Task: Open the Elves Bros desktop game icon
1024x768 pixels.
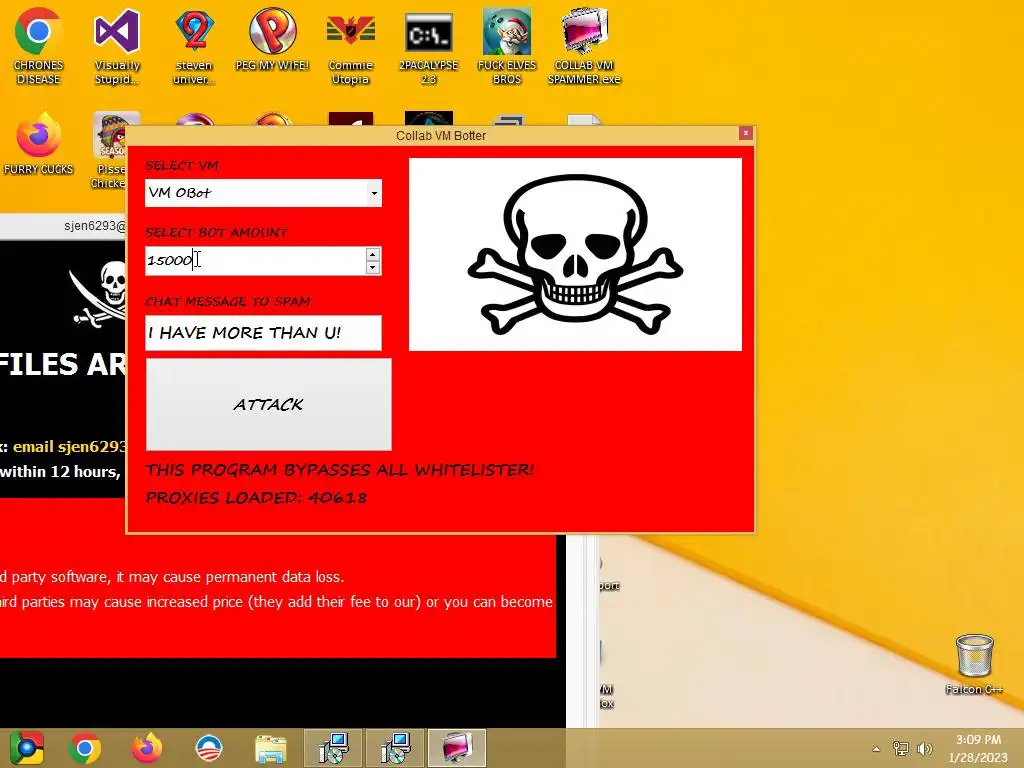Action: click(x=507, y=46)
